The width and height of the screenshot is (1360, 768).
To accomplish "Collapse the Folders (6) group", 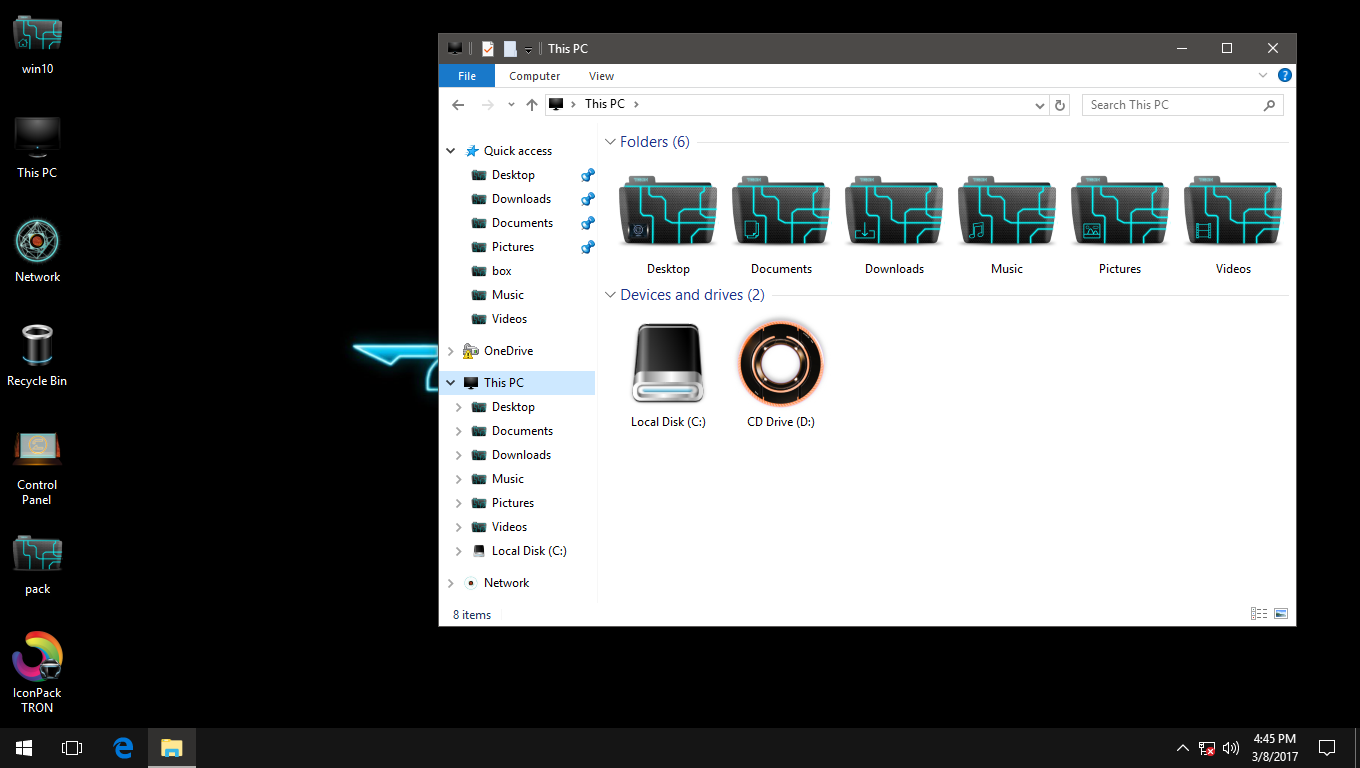I will pos(610,142).
